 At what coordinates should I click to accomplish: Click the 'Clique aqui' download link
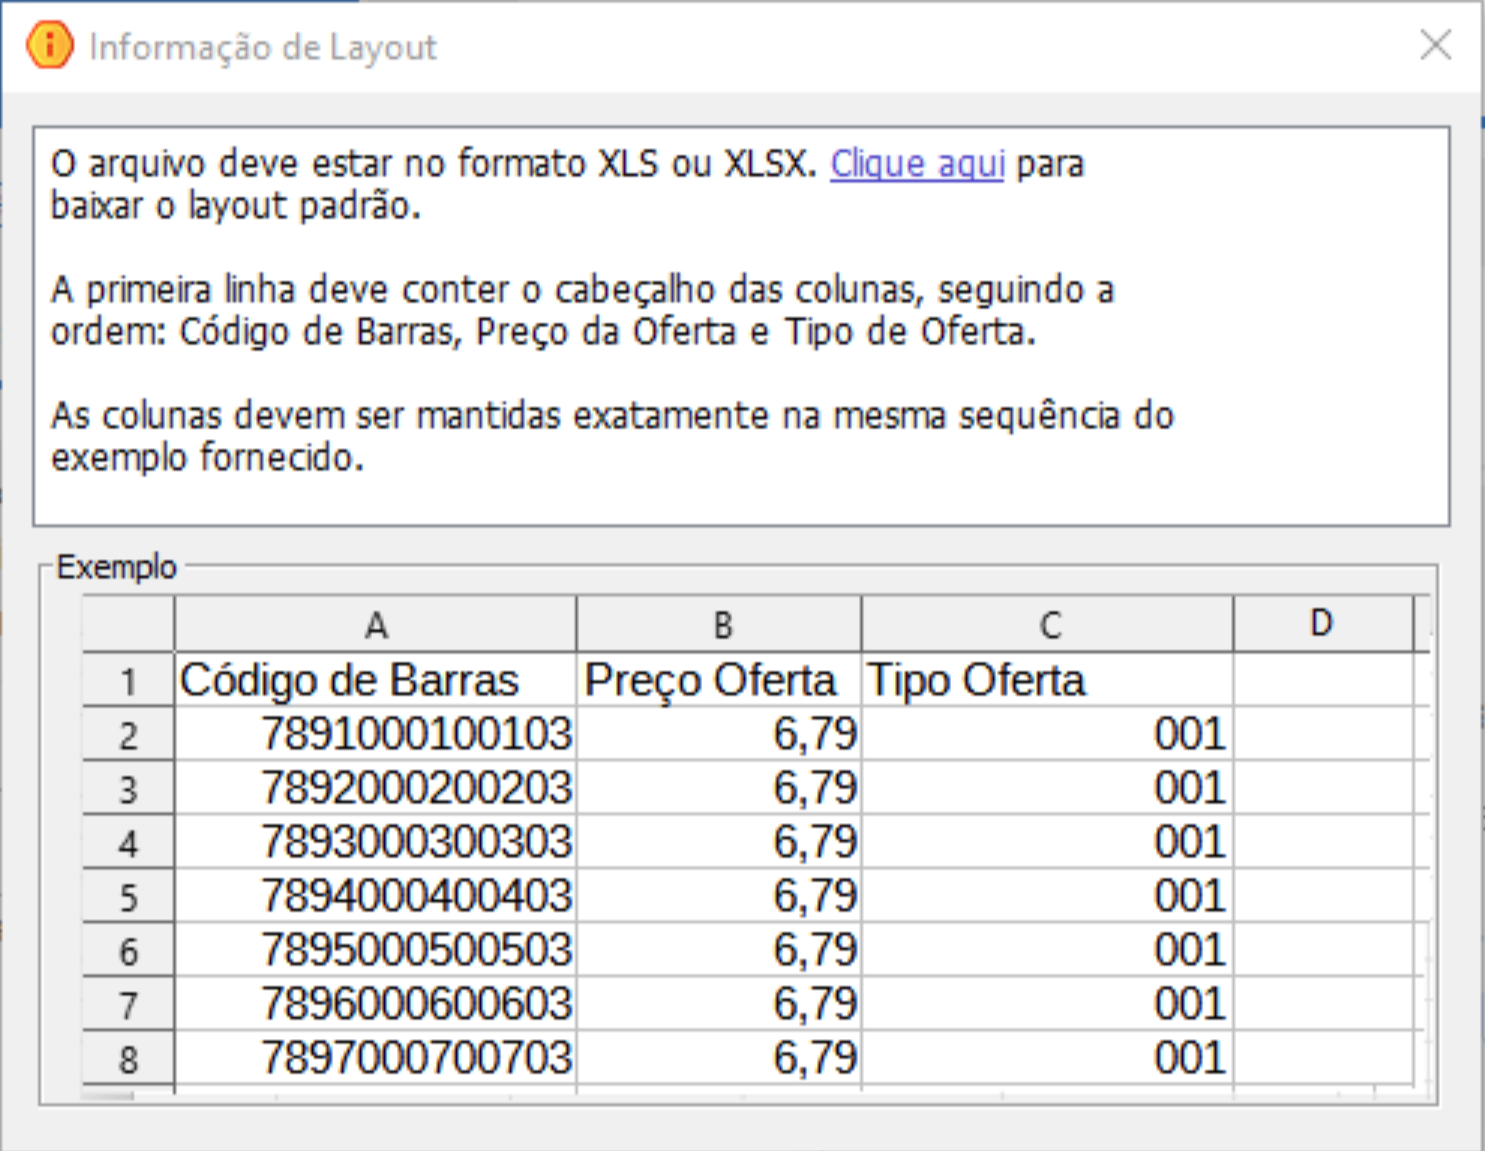pyautogui.click(x=916, y=164)
